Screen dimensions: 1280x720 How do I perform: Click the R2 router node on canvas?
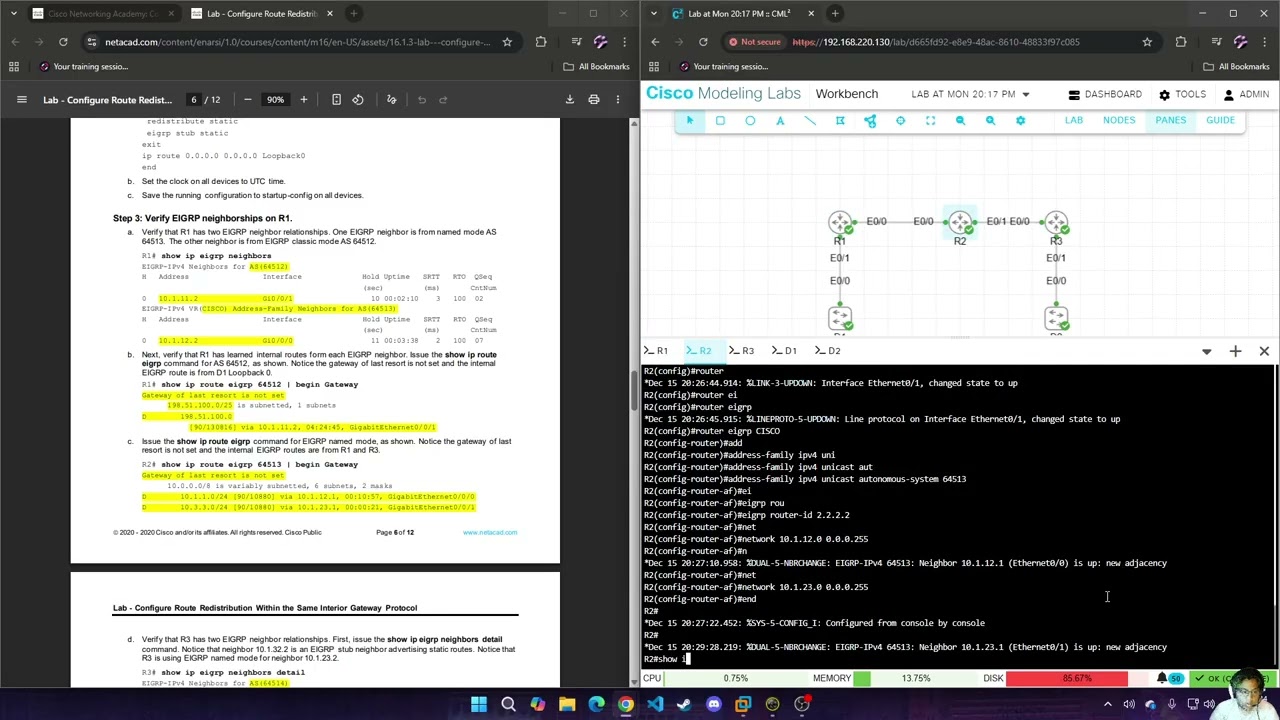[x=960, y=222]
